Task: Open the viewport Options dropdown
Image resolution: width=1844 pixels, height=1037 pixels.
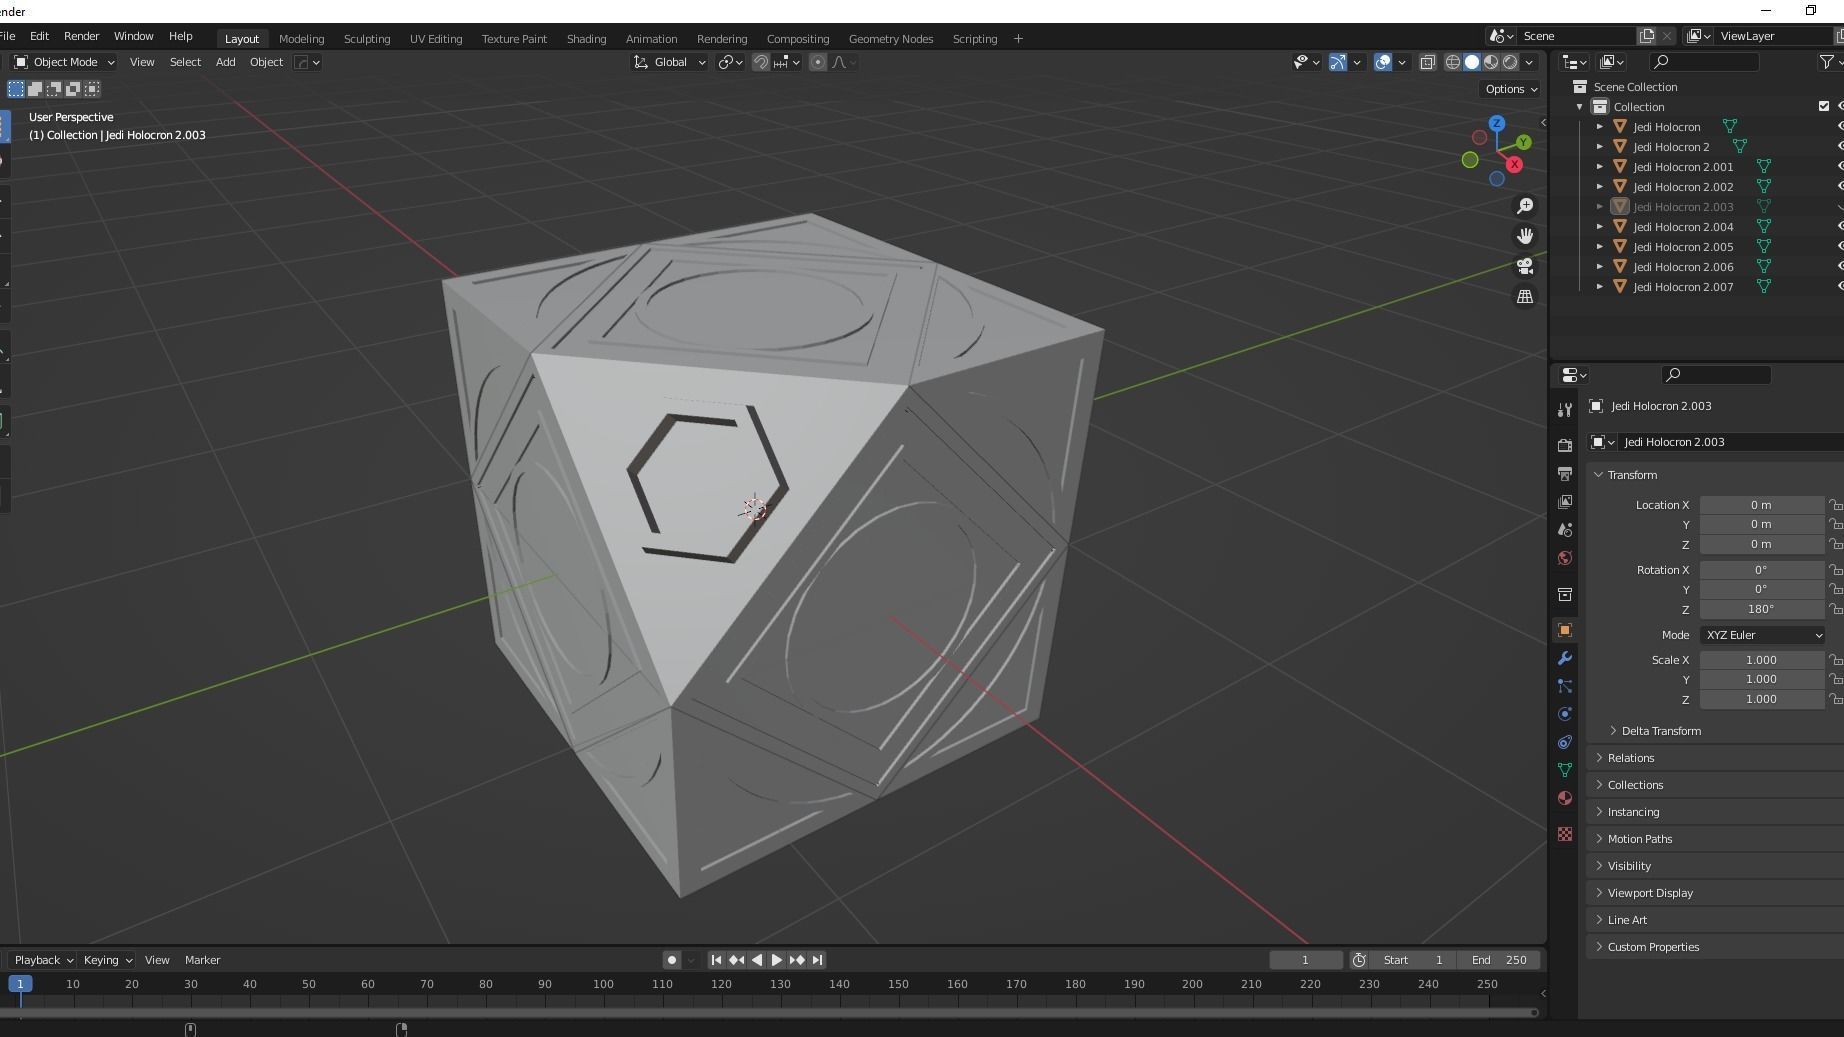Action: [x=1510, y=89]
